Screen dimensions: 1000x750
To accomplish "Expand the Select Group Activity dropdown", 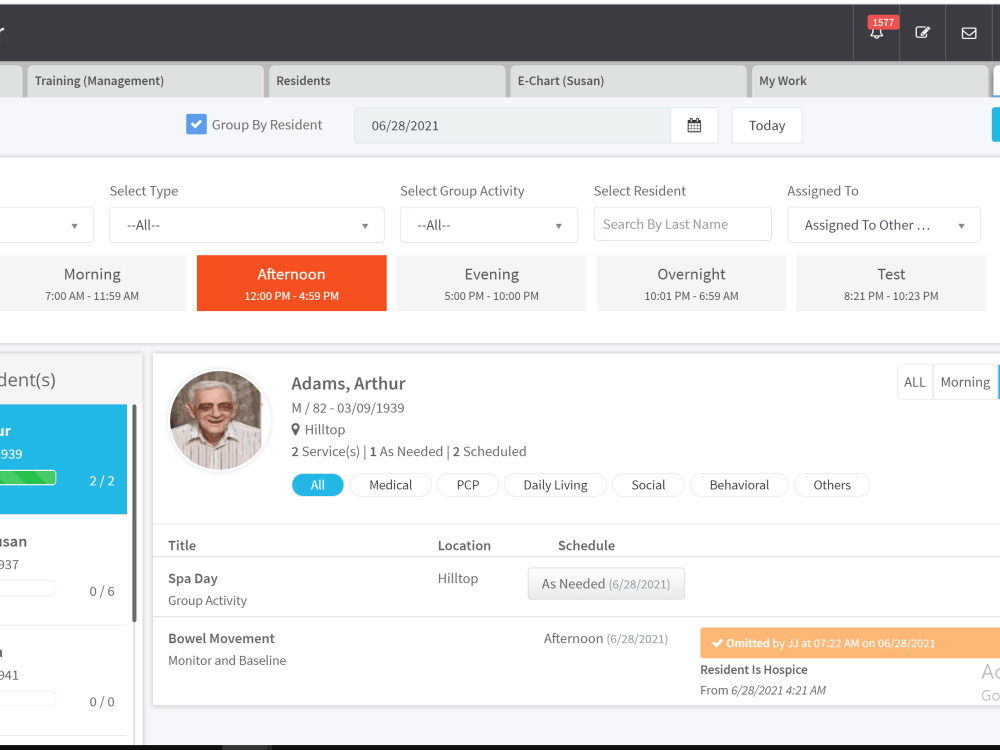I will point(489,225).
